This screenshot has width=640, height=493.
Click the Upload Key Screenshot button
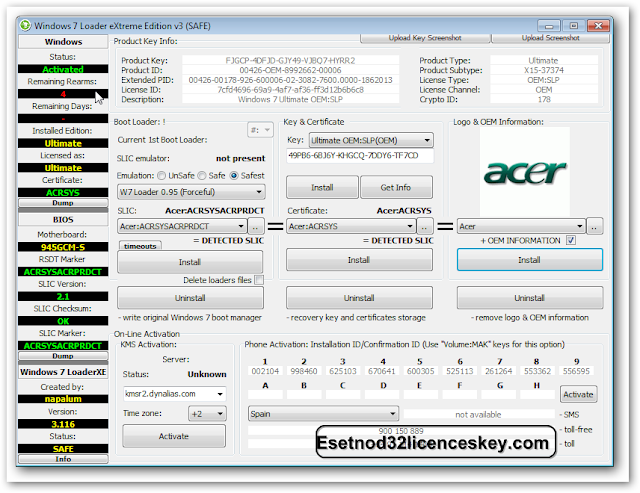click(x=425, y=38)
